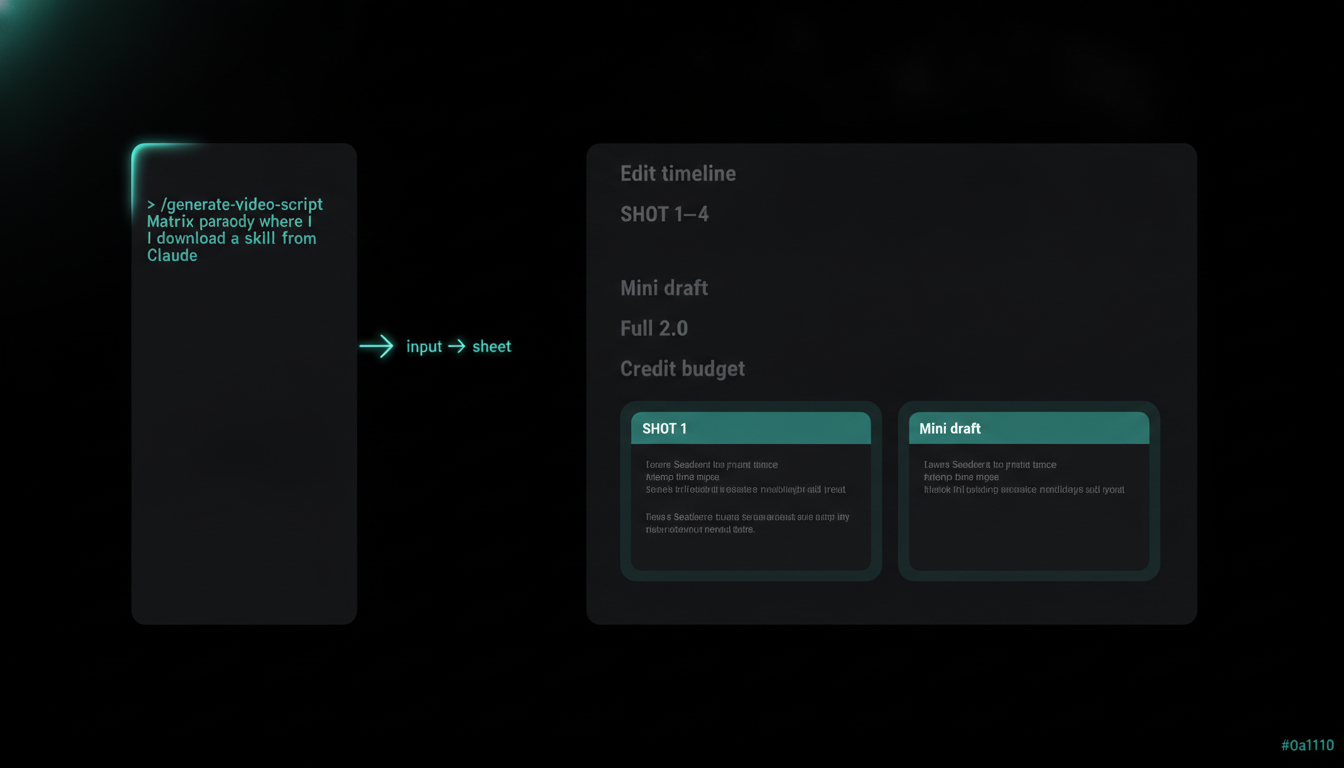Screen dimensions: 1344x768
Task: Choose the Mini draft list item
Action: [x=664, y=288]
